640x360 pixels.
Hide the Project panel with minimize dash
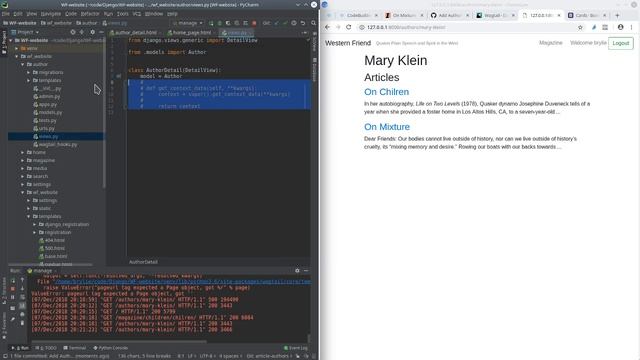click(x=101, y=32)
